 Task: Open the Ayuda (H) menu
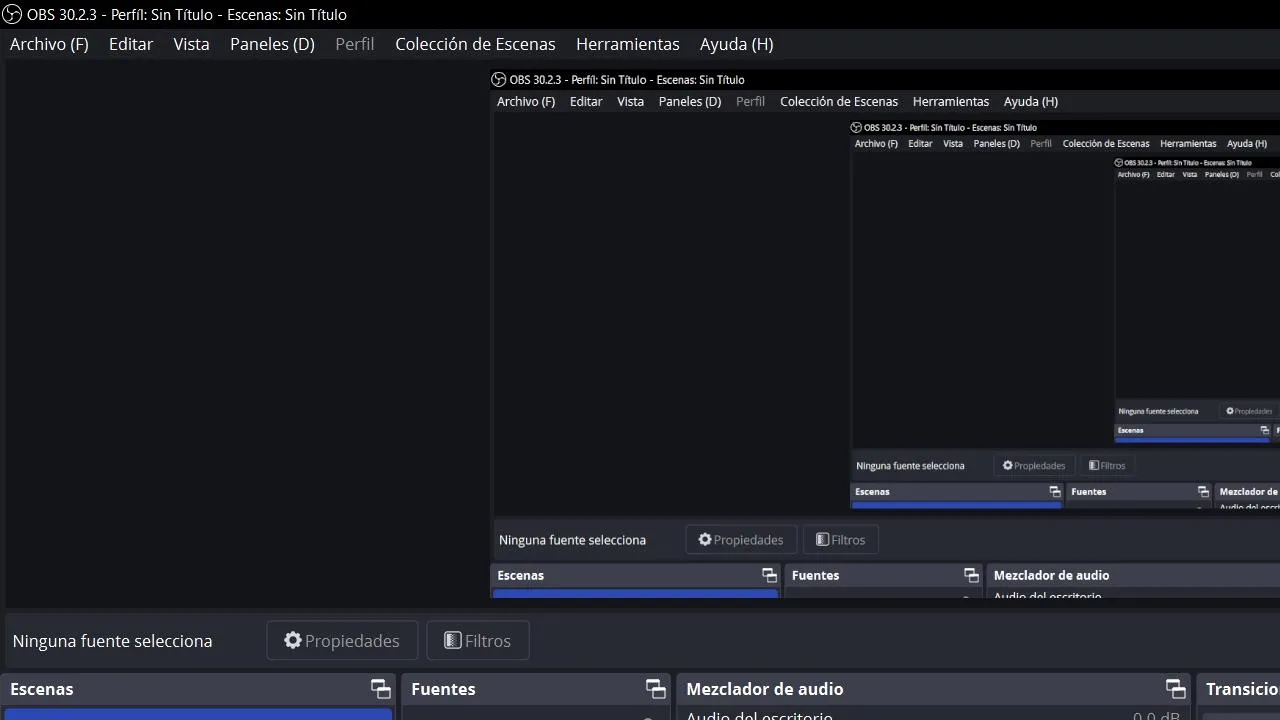click(x=736, y=44)
